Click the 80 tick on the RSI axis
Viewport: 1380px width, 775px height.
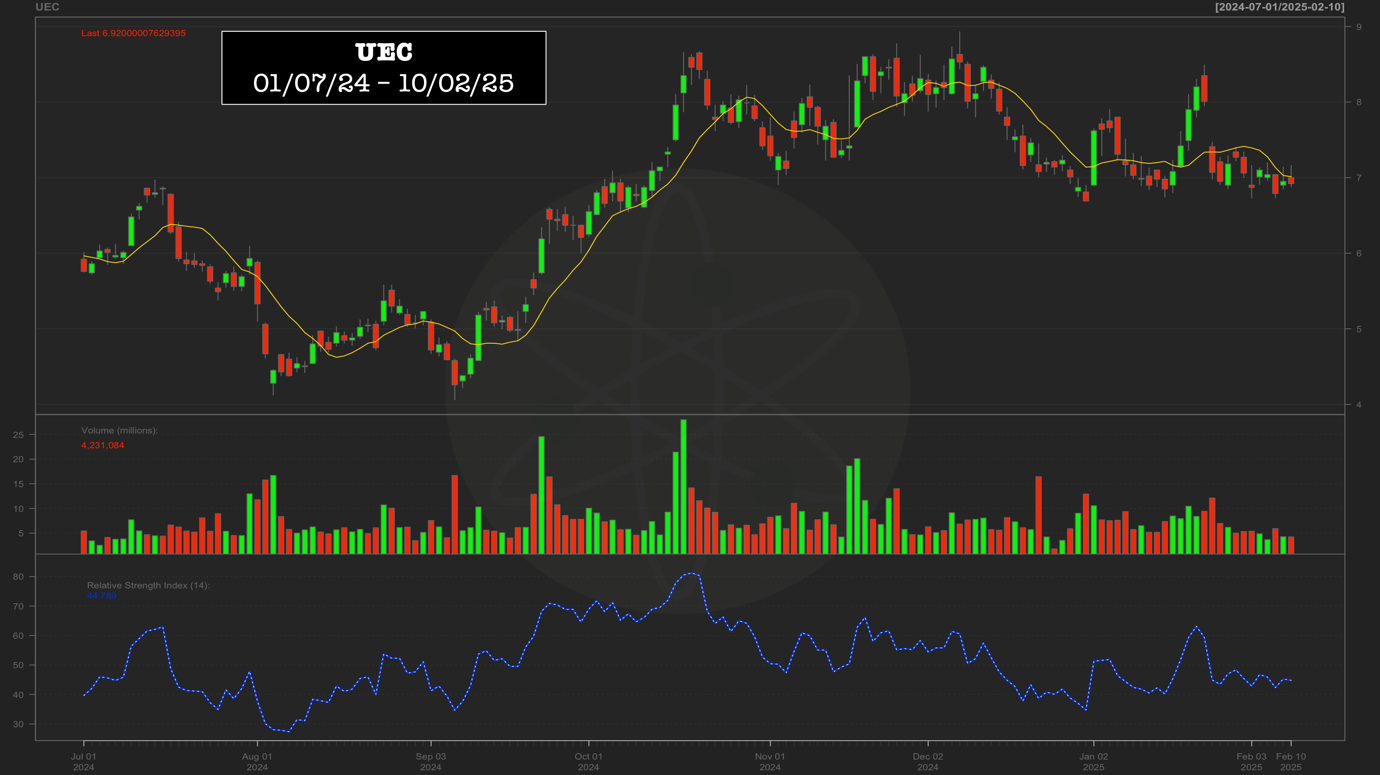point(18,577)
